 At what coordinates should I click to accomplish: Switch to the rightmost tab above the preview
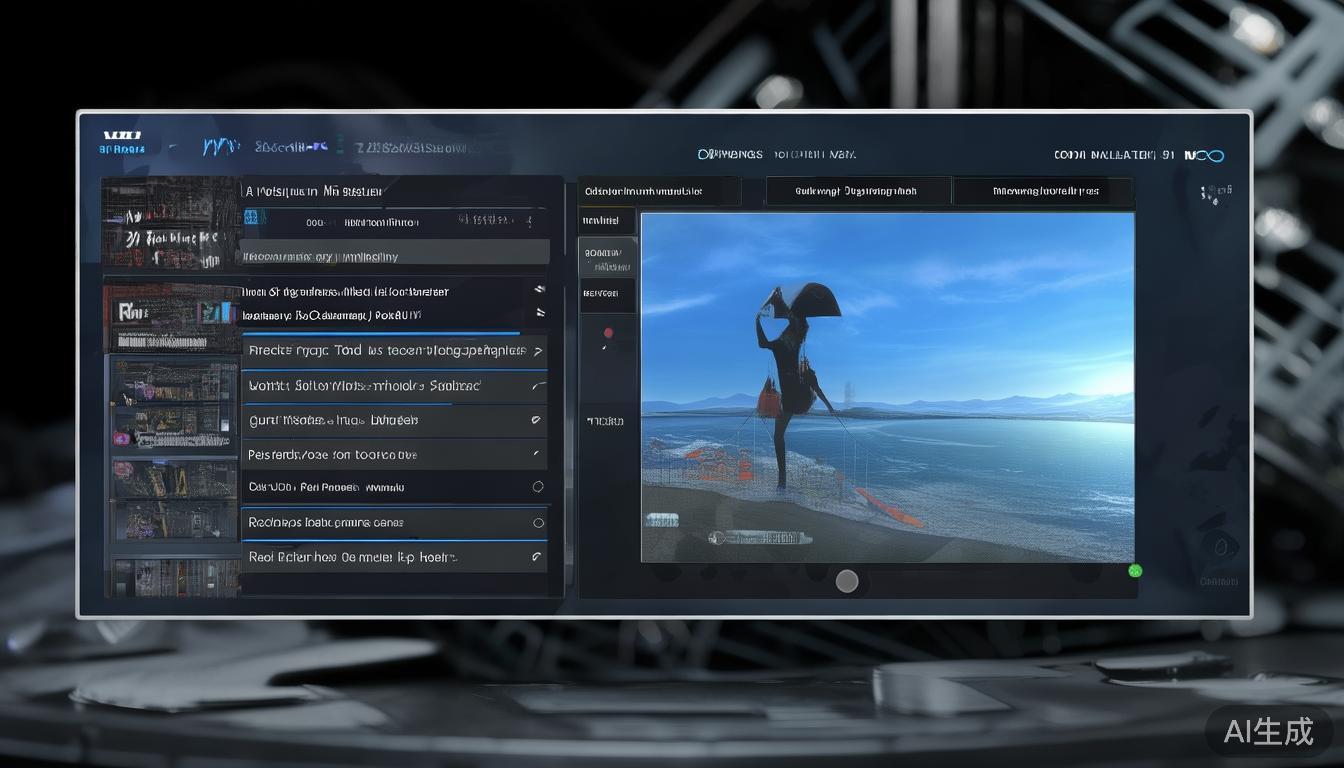tap(1044, 191)
